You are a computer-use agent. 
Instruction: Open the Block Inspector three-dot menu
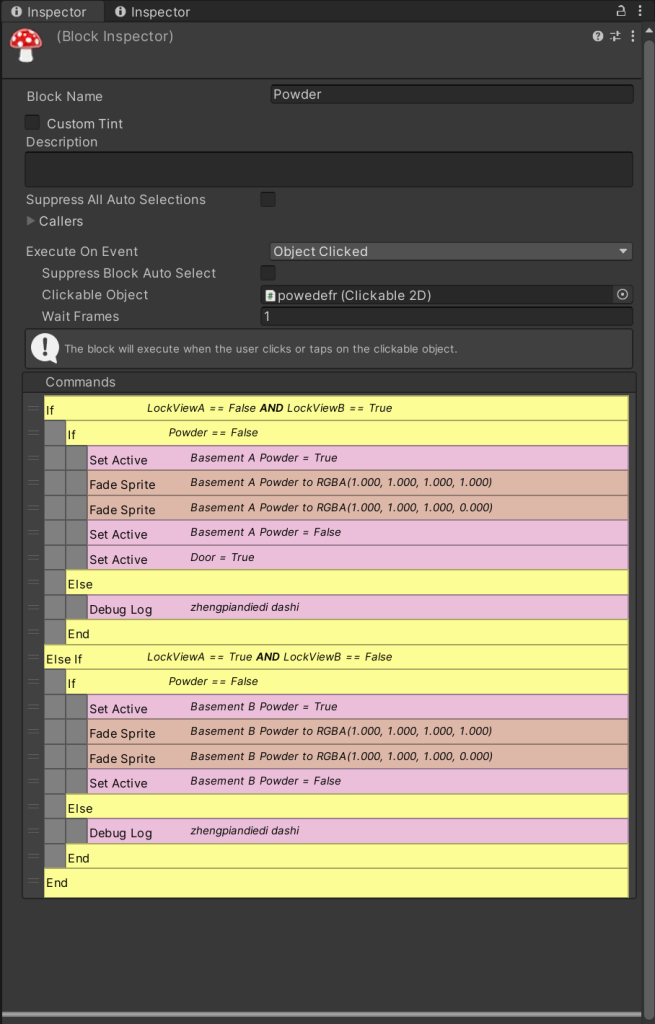tap(632, 37)
